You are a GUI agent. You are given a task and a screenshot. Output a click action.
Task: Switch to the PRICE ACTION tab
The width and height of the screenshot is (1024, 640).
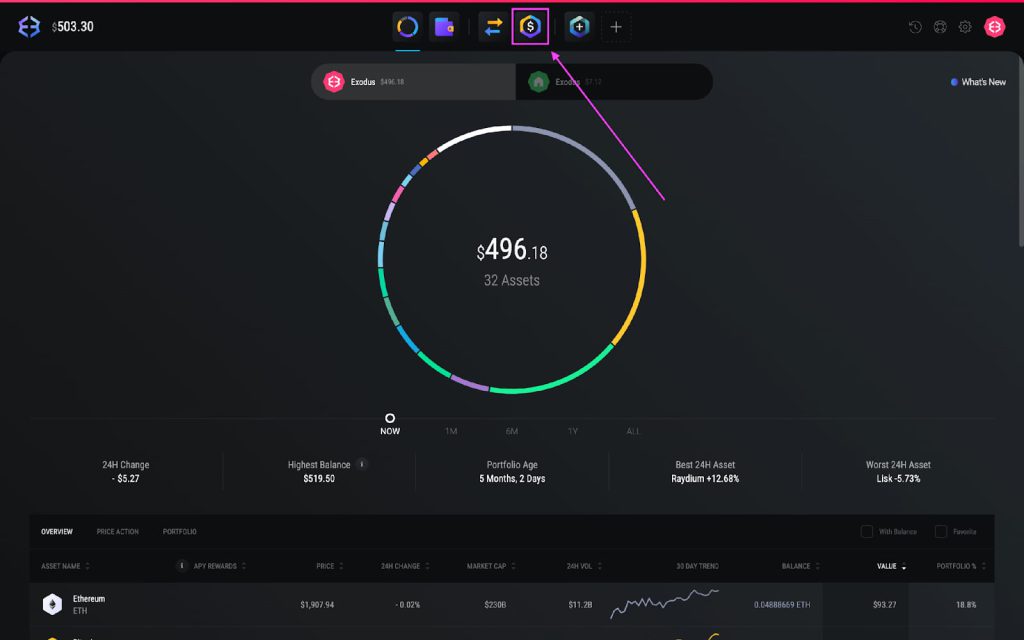tap(118, 532)
